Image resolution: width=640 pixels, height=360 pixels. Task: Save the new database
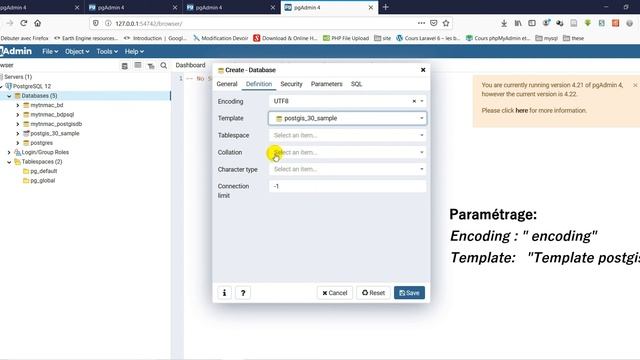tap(409, 293)
